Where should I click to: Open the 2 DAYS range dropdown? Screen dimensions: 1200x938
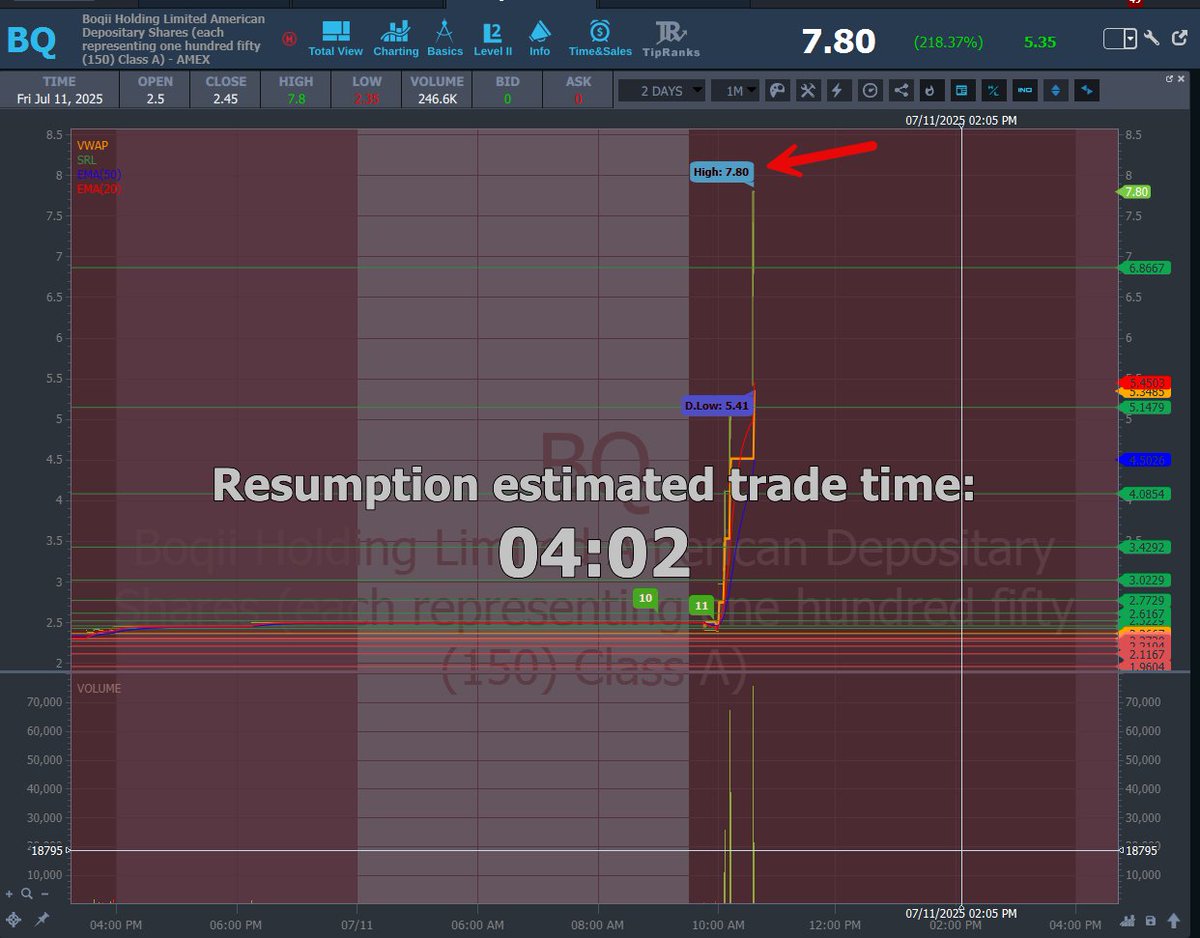pyautogui.click(x=661, y=90)
